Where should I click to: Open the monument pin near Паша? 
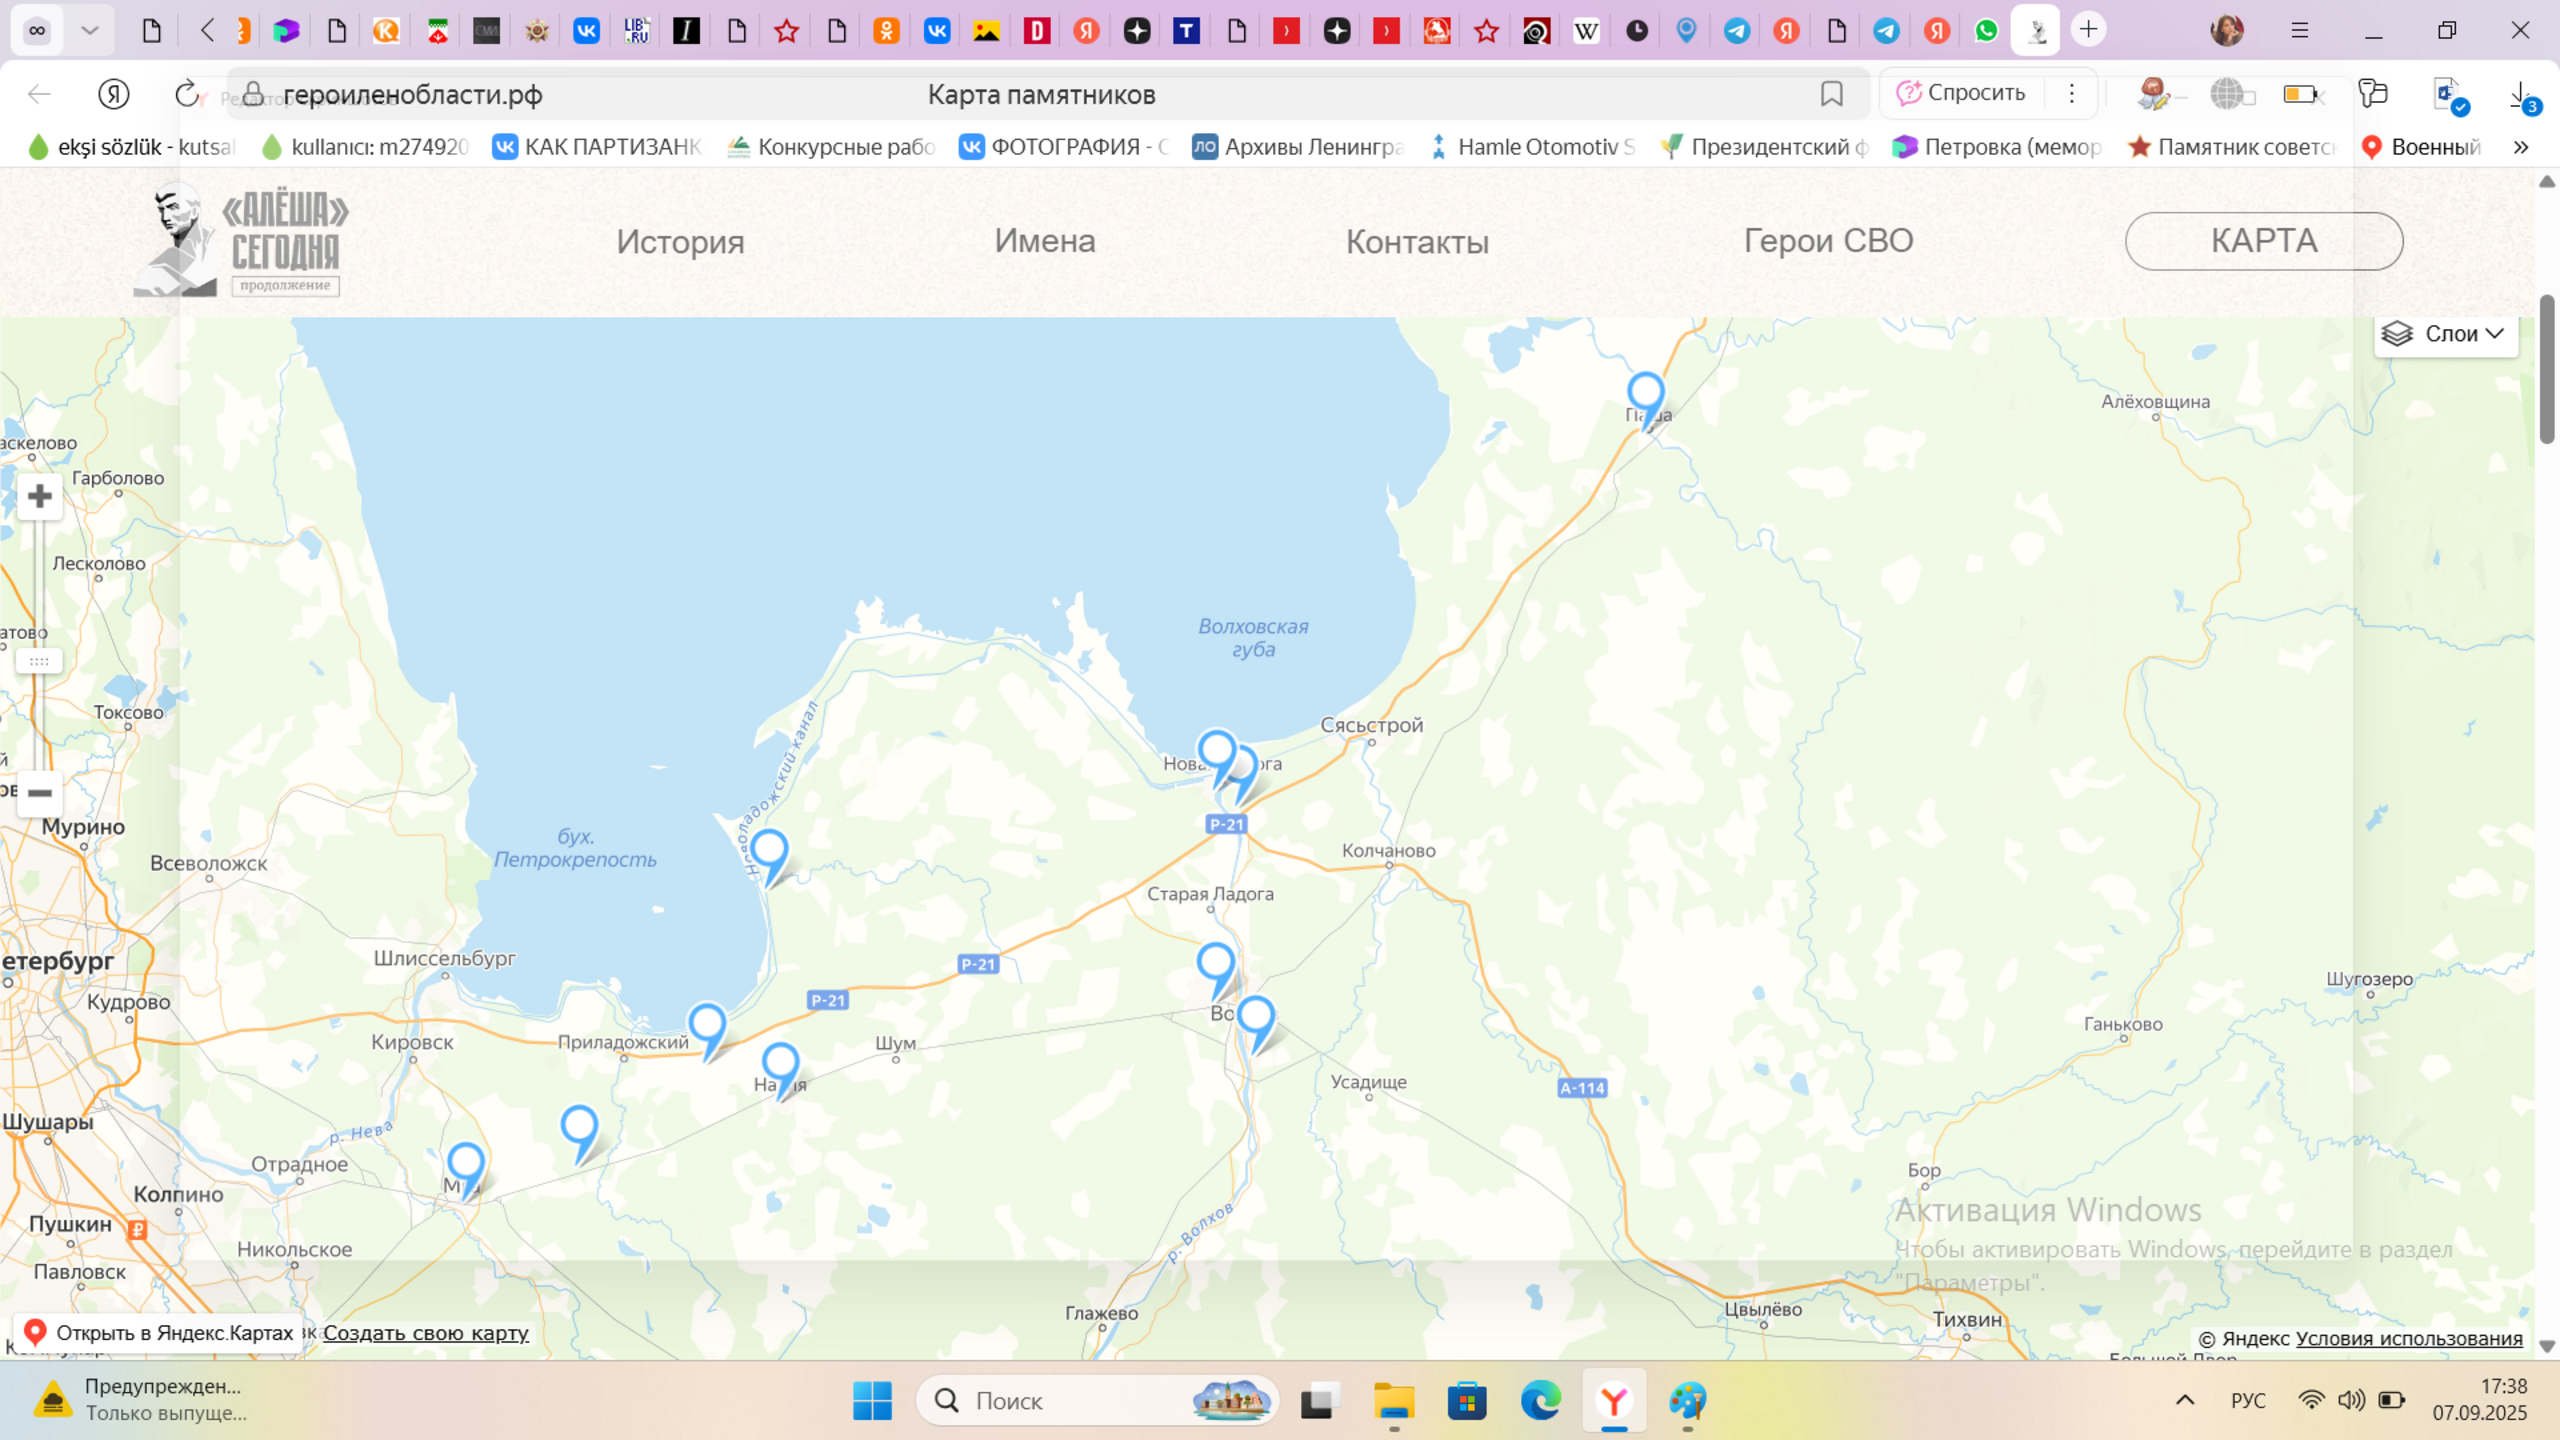pyautogui.click(x=1646, y=401)
